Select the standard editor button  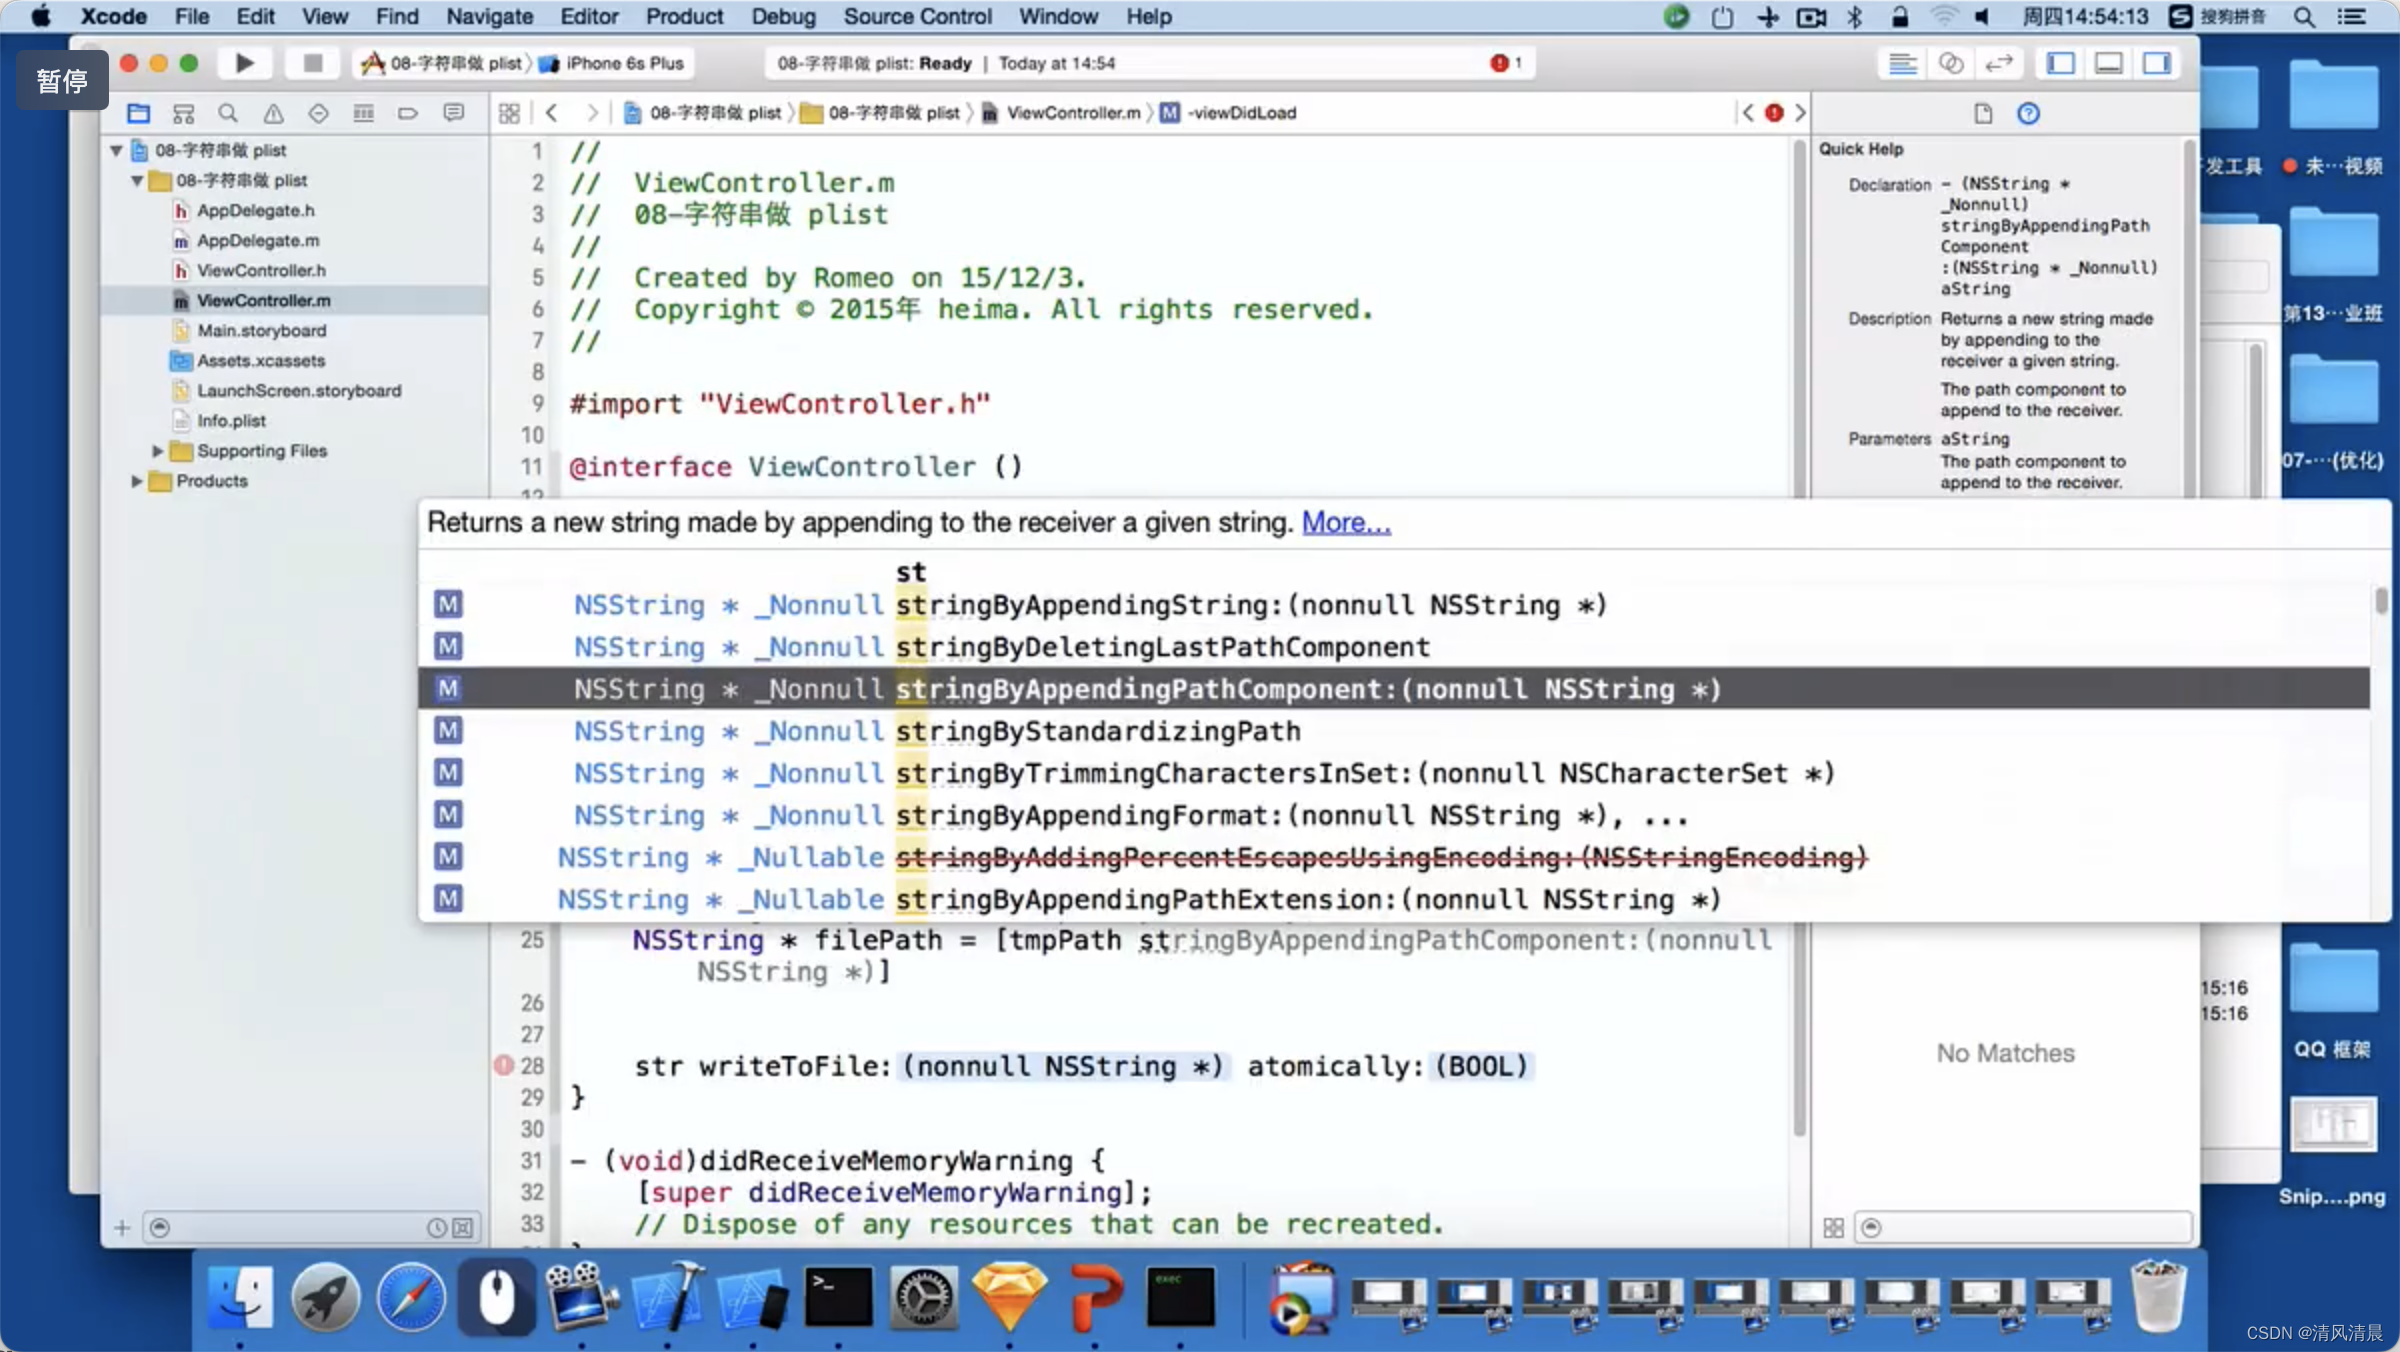coord(1902,63)
